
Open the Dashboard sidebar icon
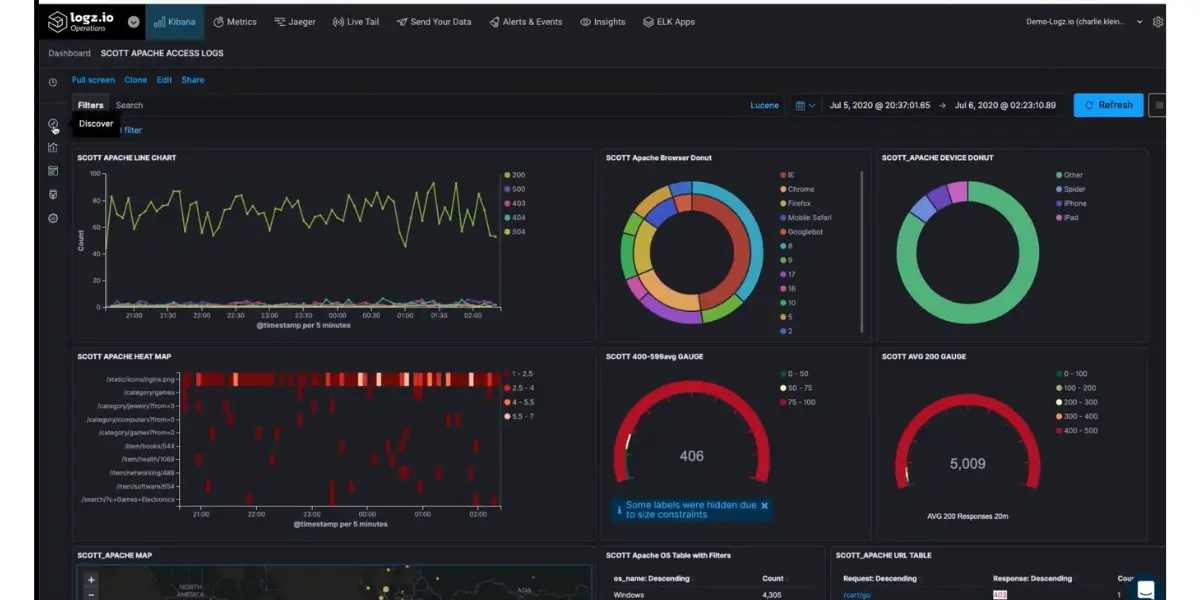53,171
